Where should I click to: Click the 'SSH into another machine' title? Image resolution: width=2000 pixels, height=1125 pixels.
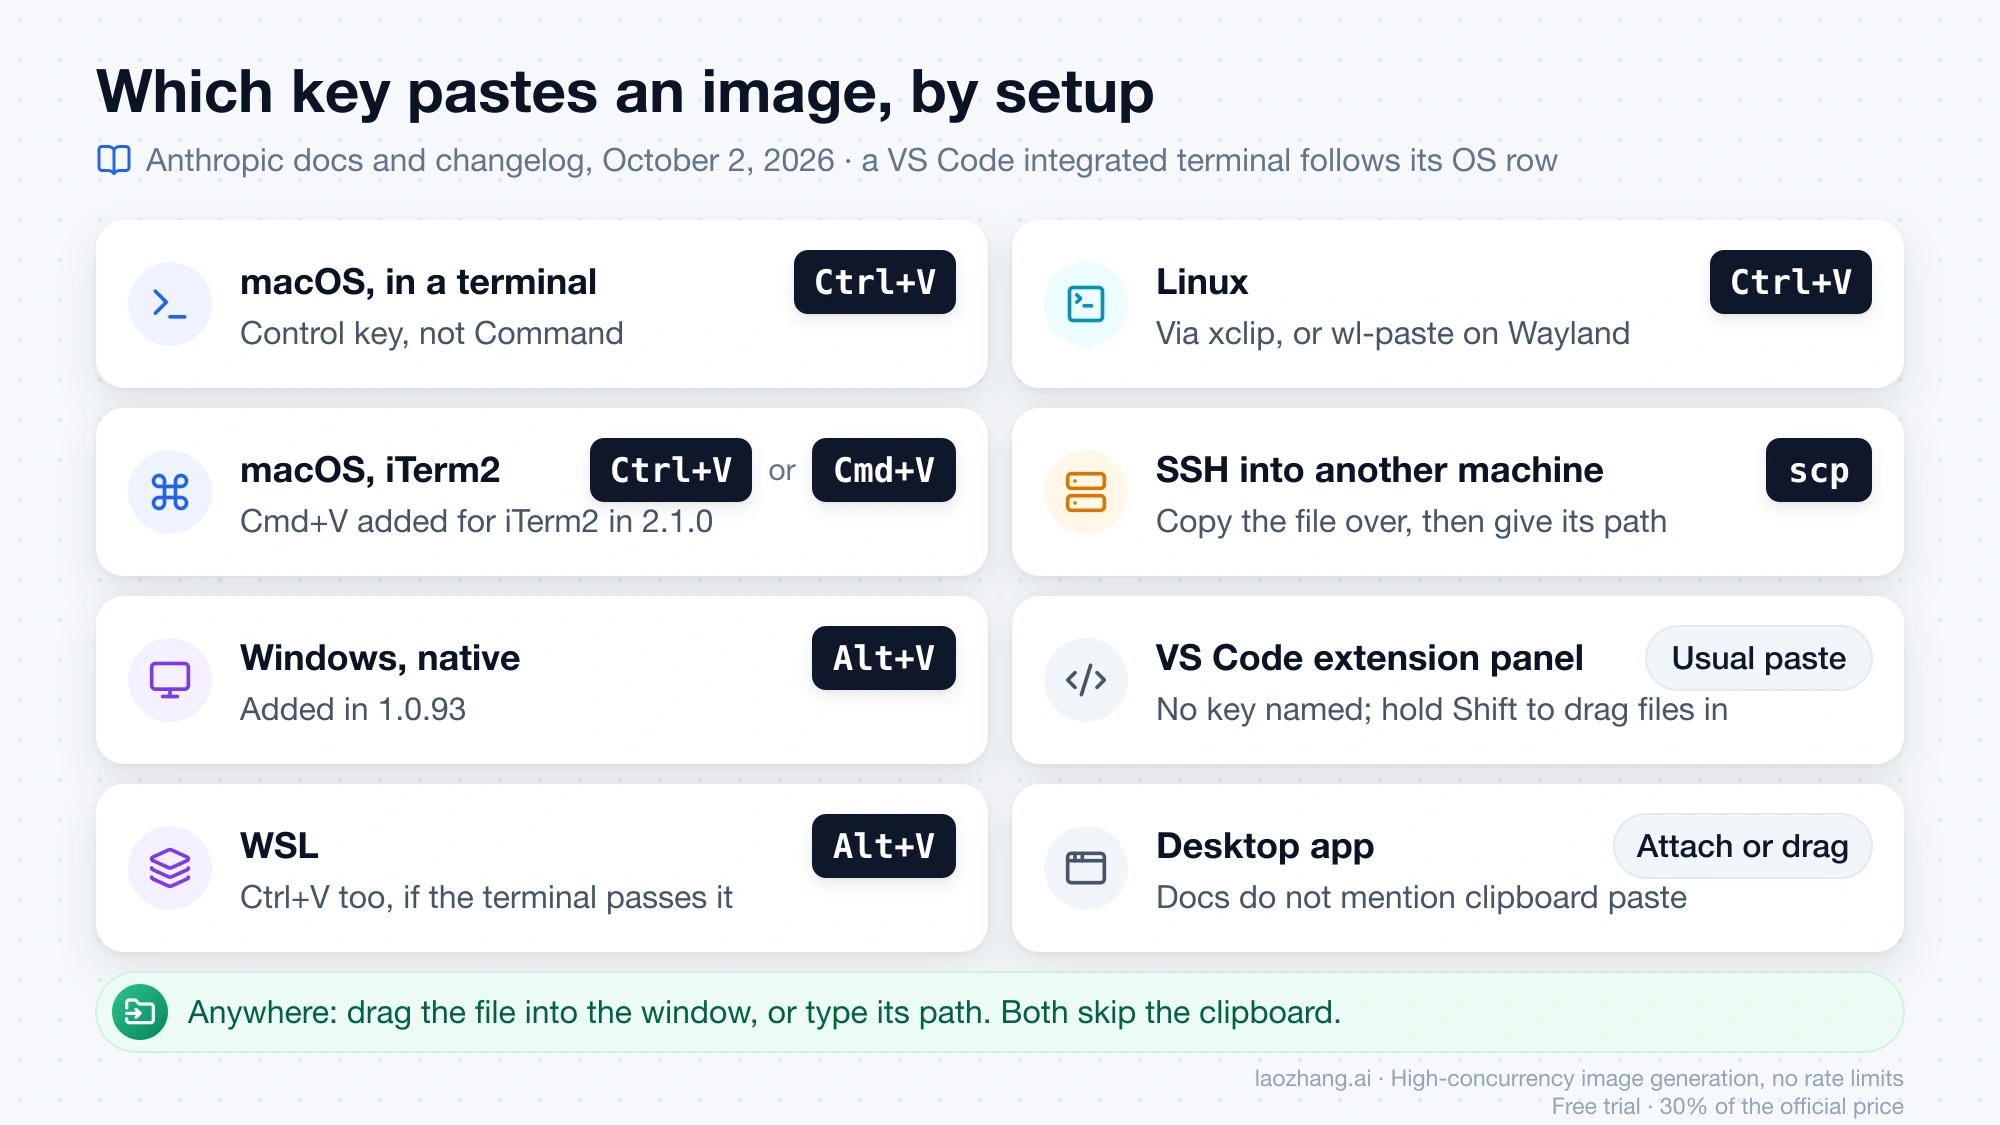click(x=1379, y=470)
